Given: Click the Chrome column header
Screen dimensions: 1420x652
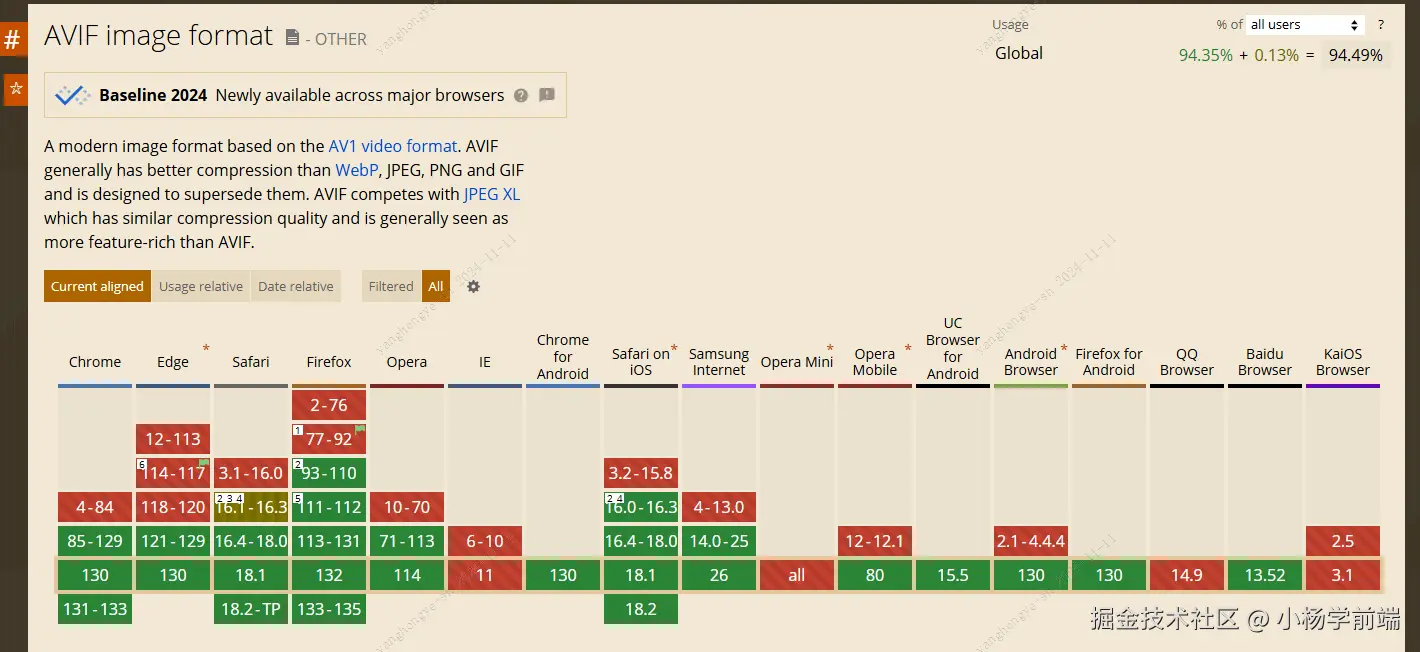Looking at the screenshot, I should coord(95,362).
